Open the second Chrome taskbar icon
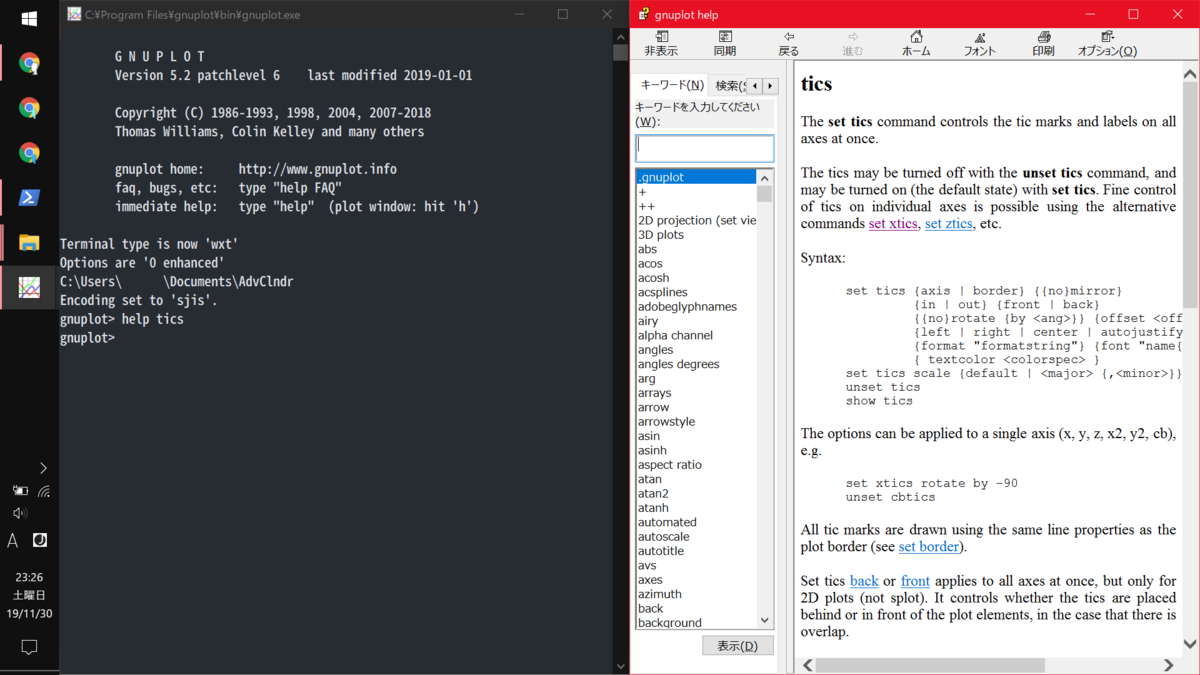Image resolution: width=1200 pixels, height=675 pixels. coord(29,108)
